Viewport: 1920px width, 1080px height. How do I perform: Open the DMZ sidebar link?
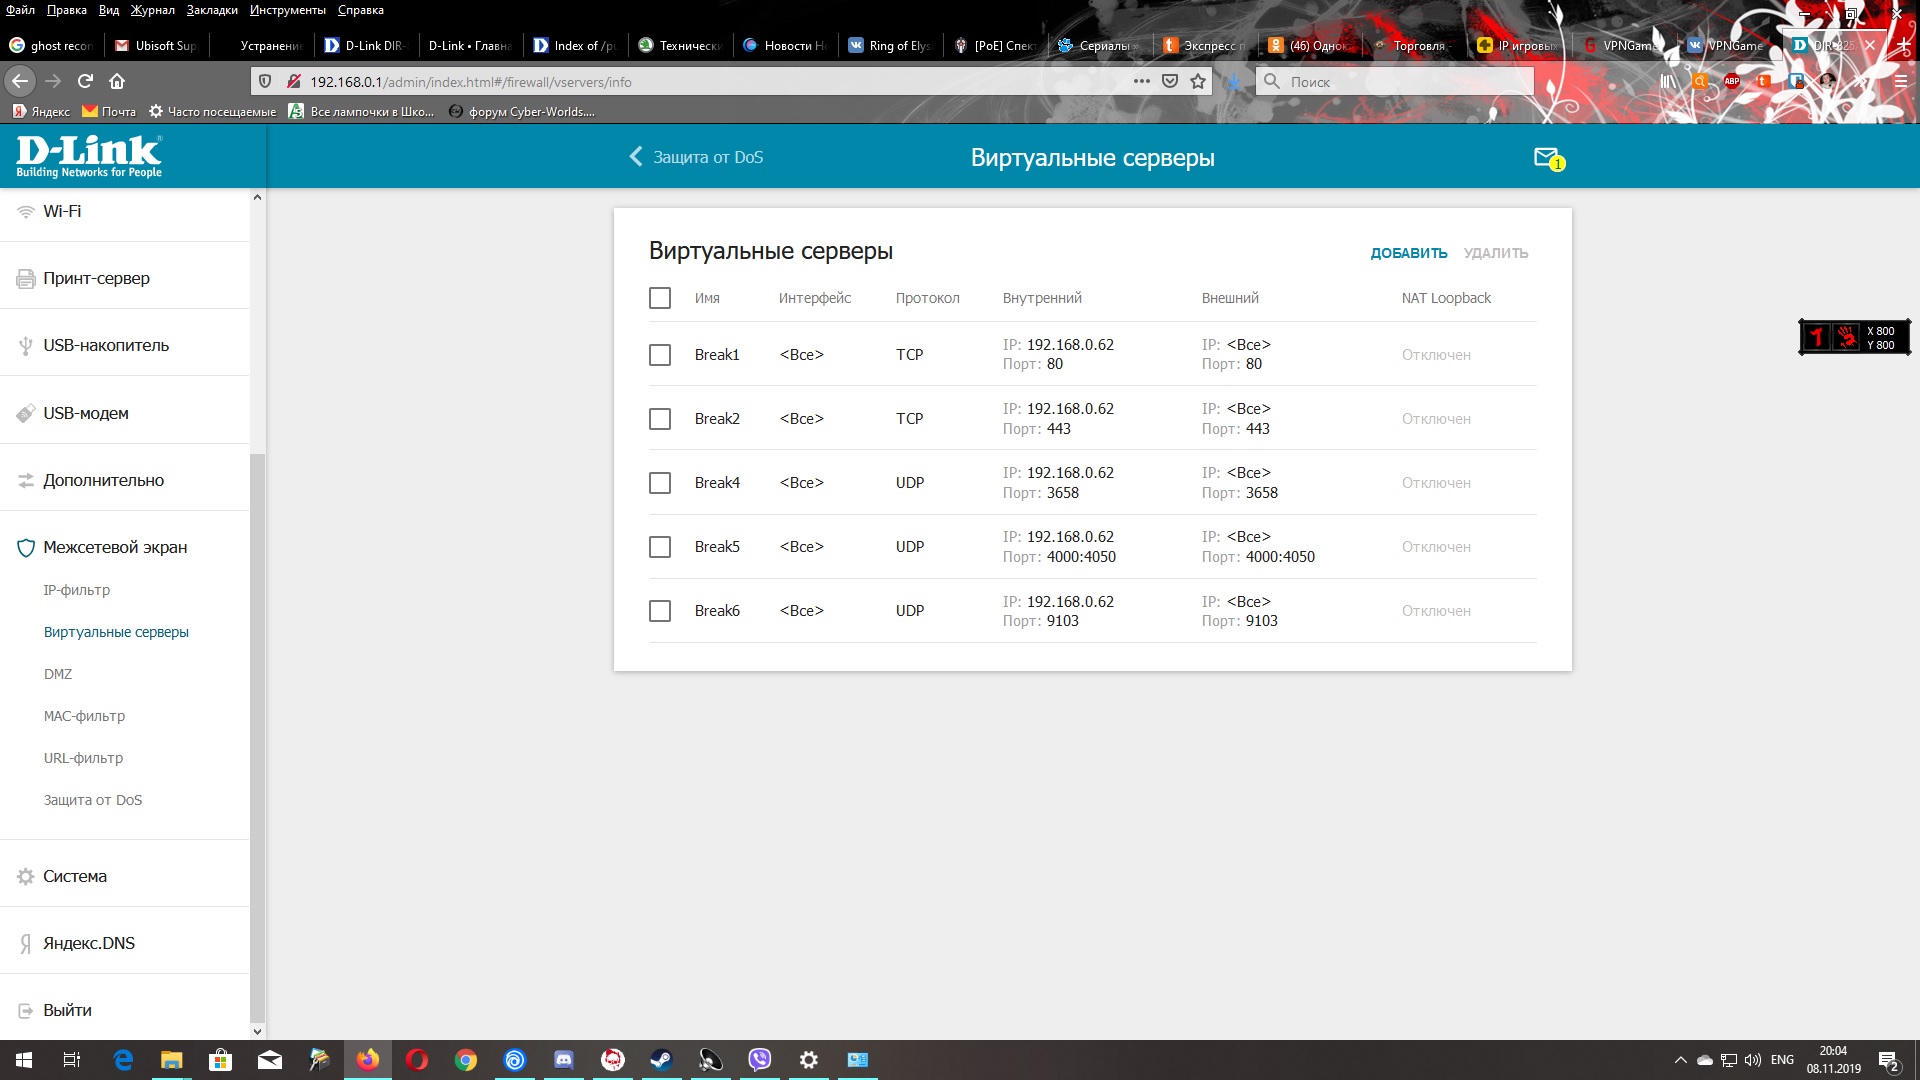coord(58,674)
